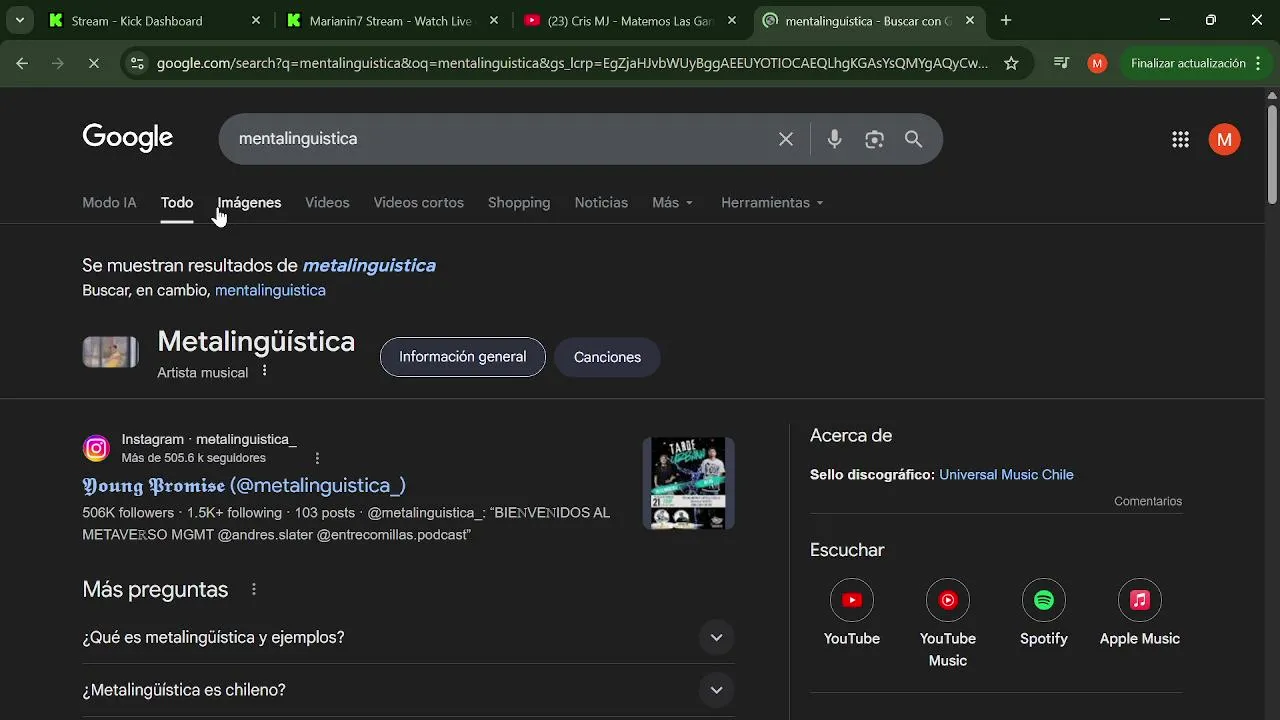
Task: Close the Cris MJ YouTube tab
Action: (x=732, y=20)
